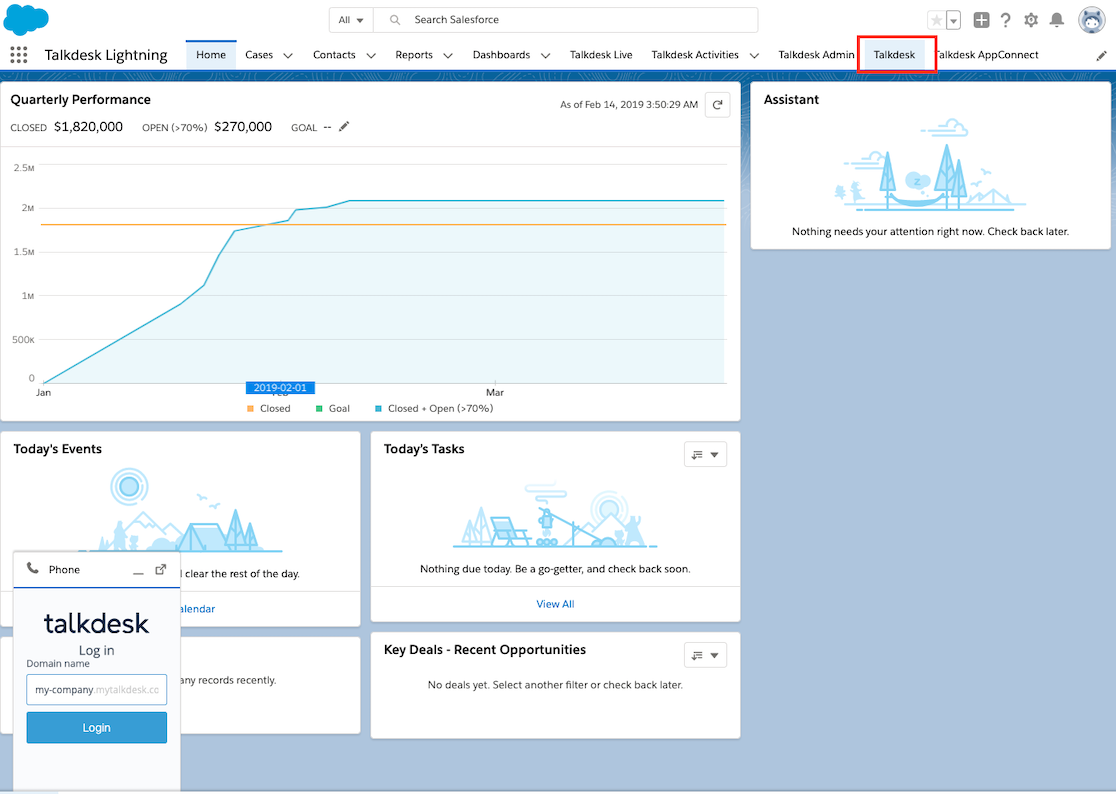This screenshot has height=794, width=1116.
Task: Open the Talkdesk Live tab
Action: coord(601,55)
